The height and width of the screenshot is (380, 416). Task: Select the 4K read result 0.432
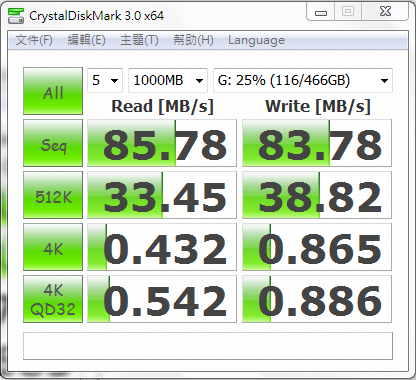click(162, 247)
